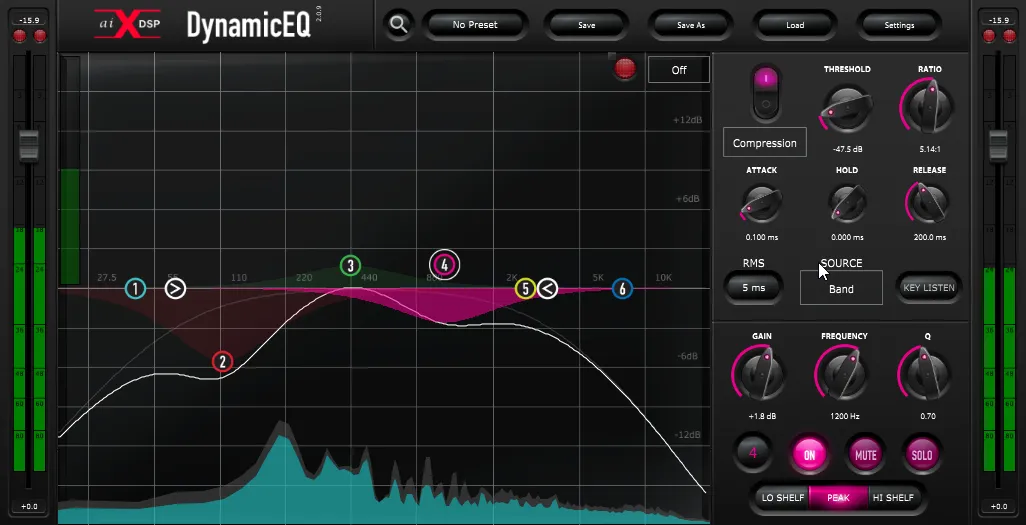1026x525 pixels.
Task: Click the Frequency knob
Action: (x=844, y=374)
